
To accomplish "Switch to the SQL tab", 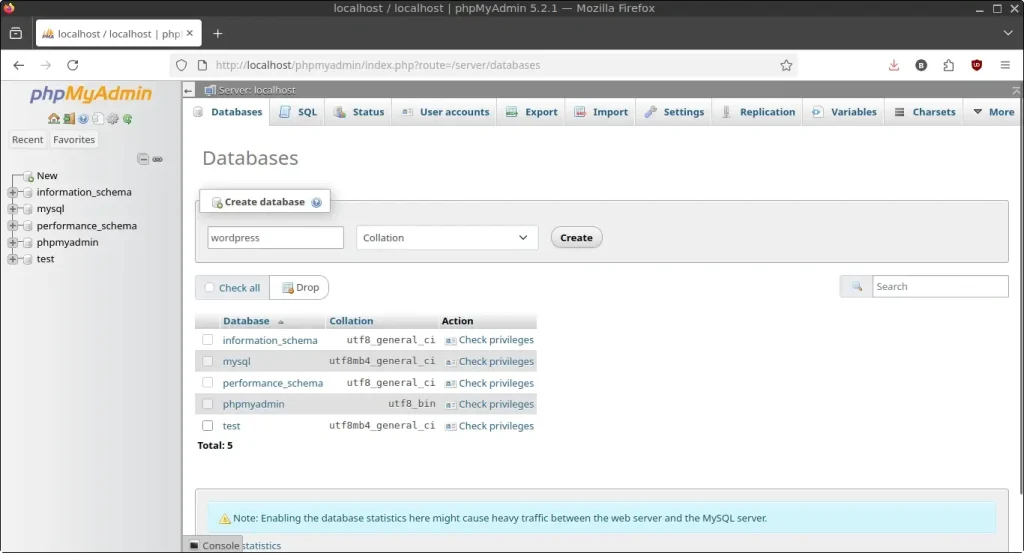I will coord(298,112).
